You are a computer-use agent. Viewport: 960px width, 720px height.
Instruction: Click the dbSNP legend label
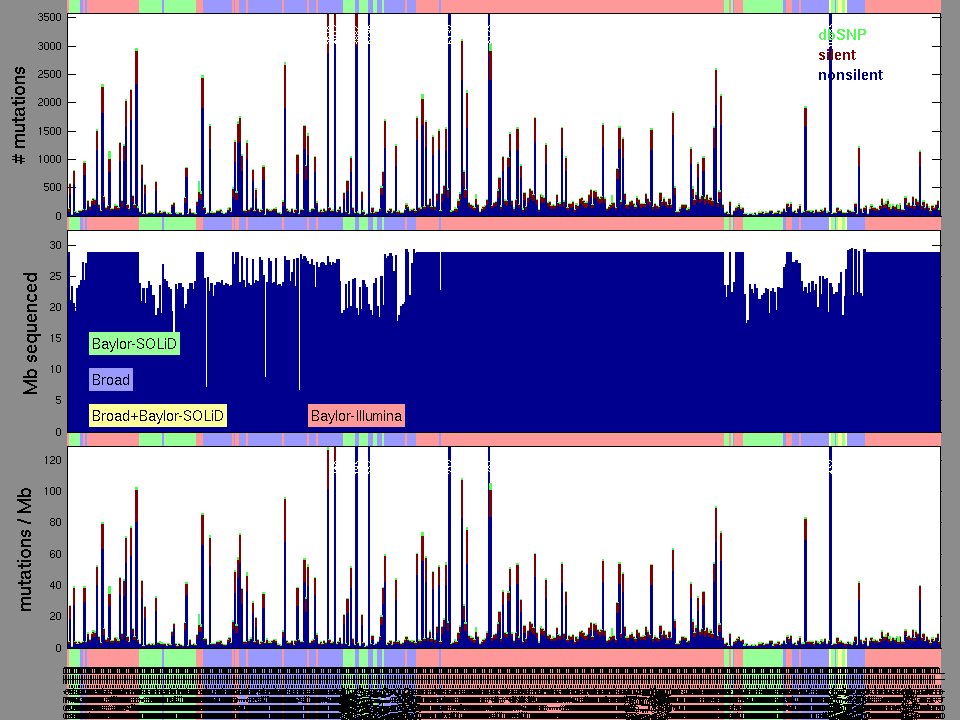pyautogui.click(x=842, y=35)
